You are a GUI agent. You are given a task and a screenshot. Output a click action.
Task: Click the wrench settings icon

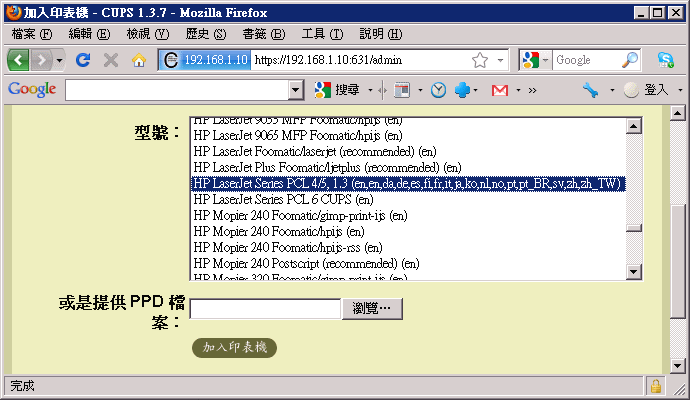(591, 90)
